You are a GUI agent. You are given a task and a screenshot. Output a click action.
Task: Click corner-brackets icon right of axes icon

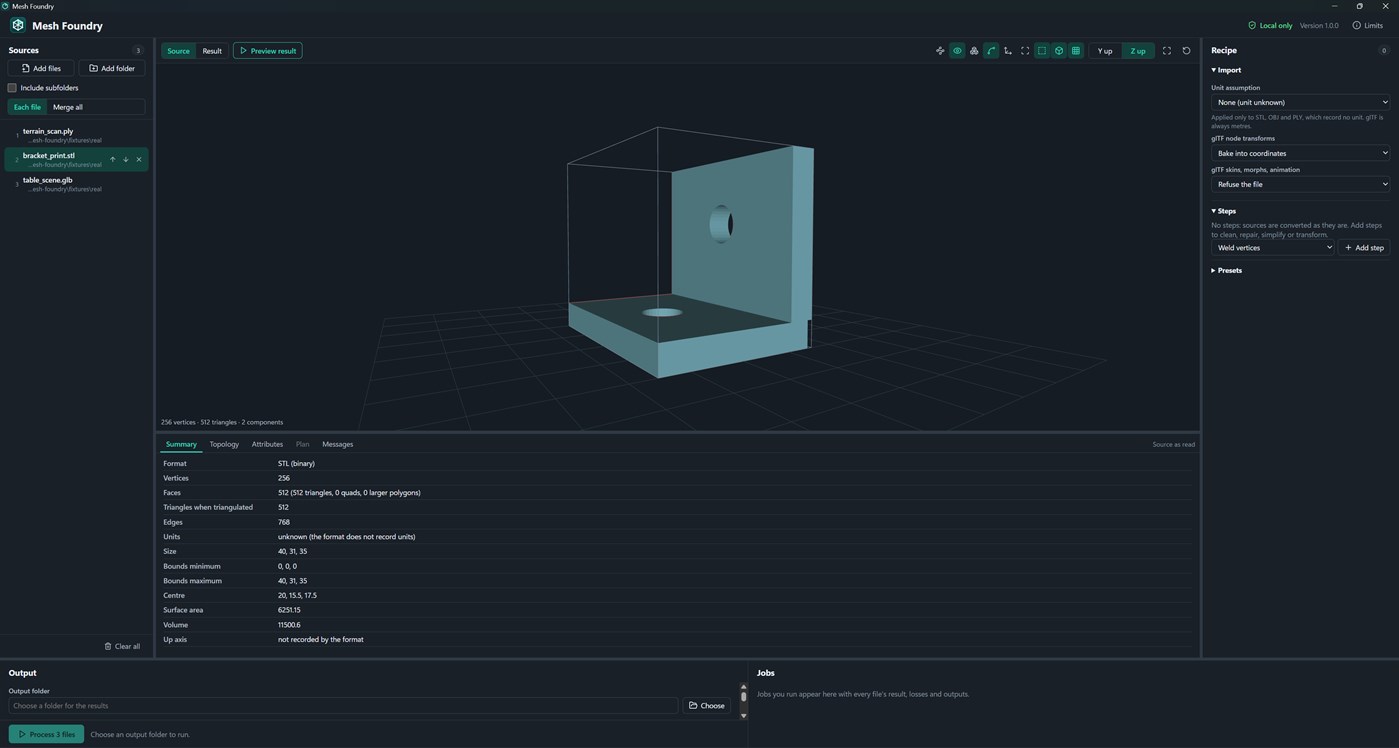coord(1025,51)
